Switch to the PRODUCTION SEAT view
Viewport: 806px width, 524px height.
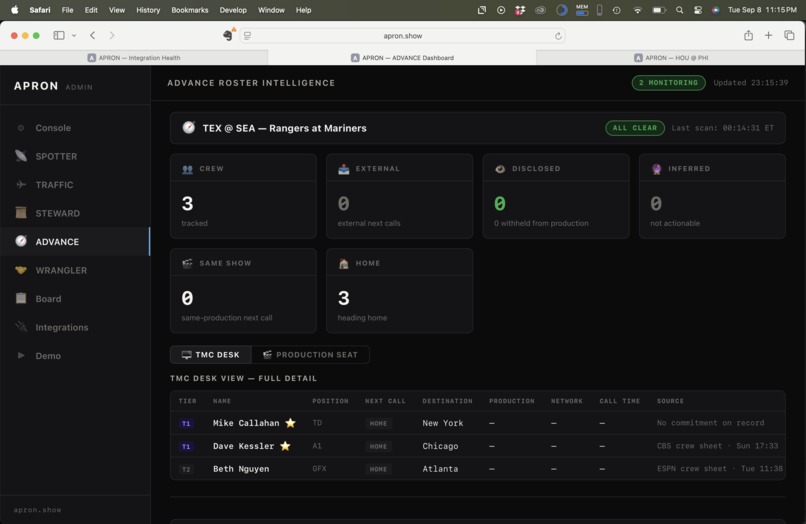tap(310, 355)
